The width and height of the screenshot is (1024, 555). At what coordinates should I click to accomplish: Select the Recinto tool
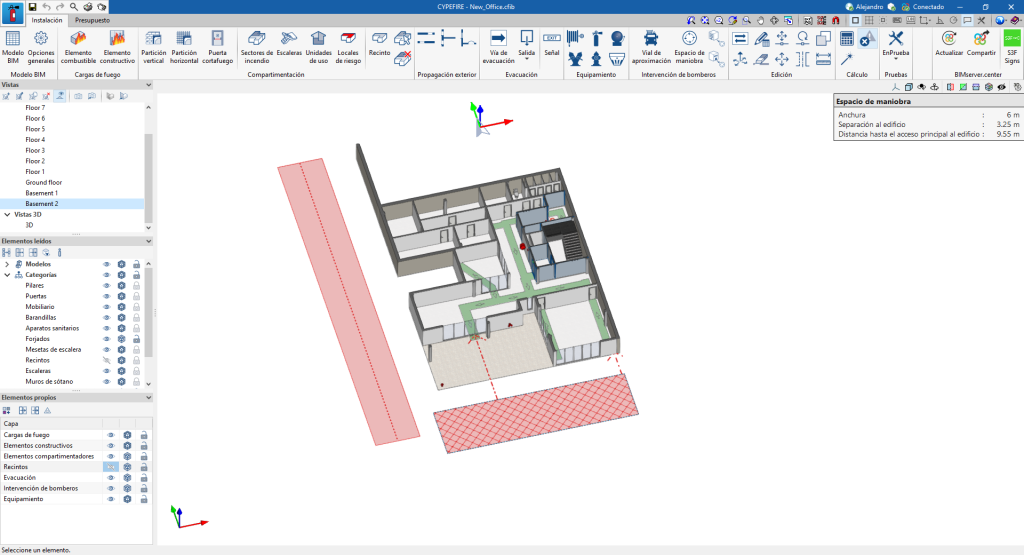coord(379,44)
